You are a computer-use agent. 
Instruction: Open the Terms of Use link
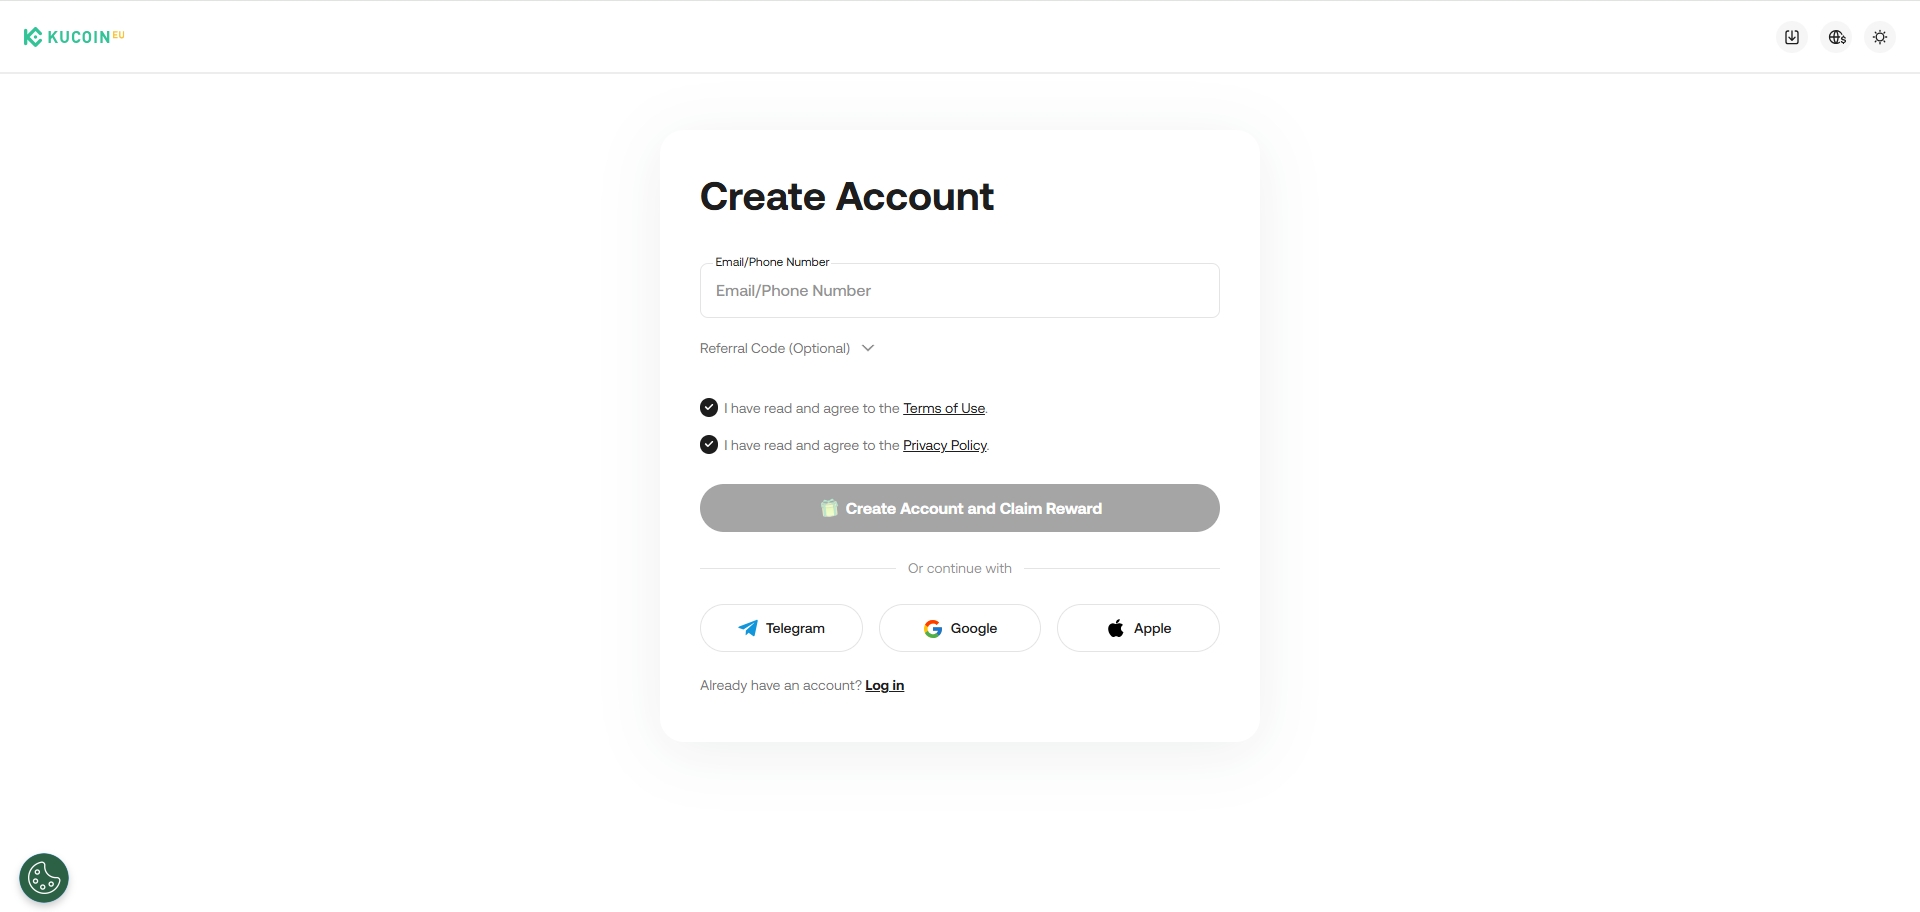pos(944,408)
